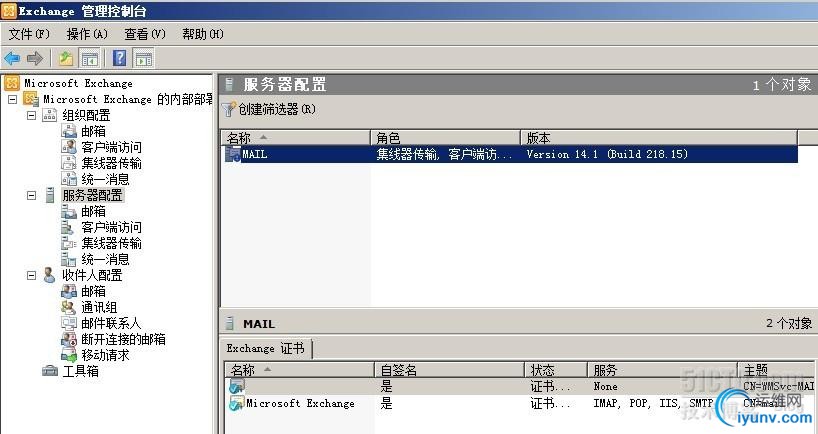Screen dimensions: 818x434
Task: Open the 文件(F) menu
Action: (29, 34)
